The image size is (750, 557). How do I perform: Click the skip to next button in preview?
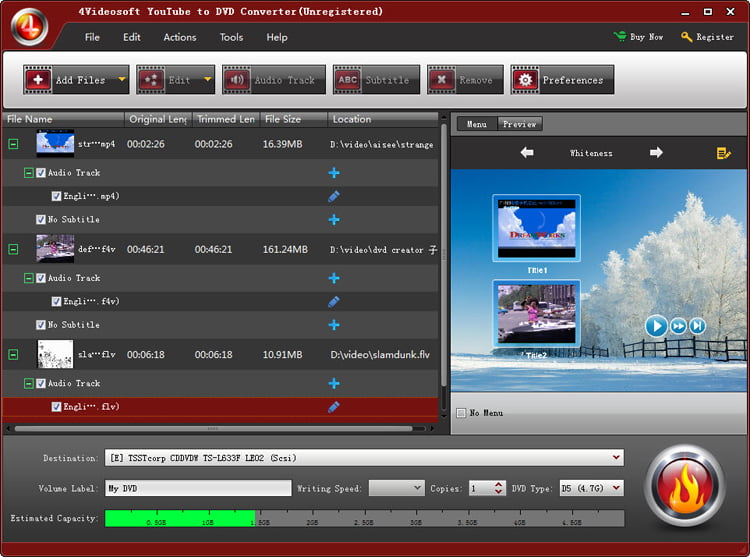tap(697, 326)
